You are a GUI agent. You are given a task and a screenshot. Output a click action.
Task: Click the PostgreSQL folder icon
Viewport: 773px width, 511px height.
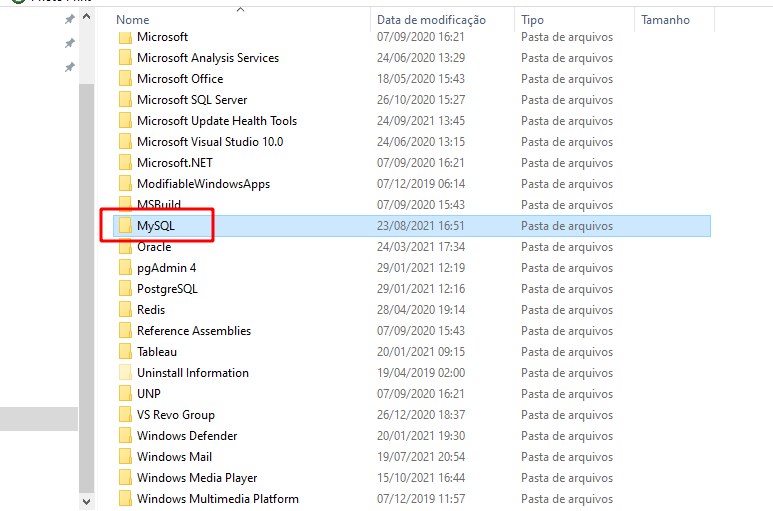click(125, 289)
